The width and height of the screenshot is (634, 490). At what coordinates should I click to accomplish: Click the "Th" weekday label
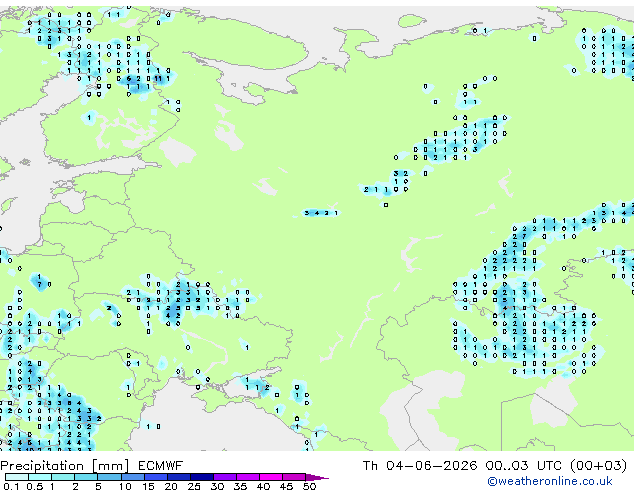coord(370,466)
